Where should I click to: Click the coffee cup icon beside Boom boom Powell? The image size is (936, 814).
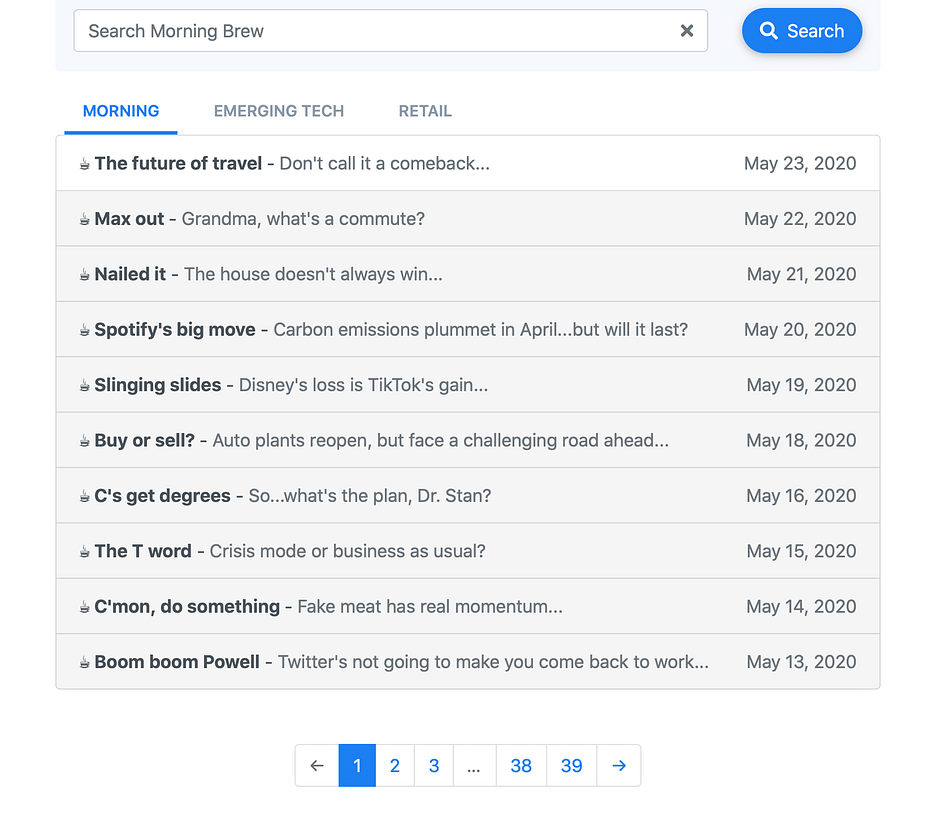point(85,662)
